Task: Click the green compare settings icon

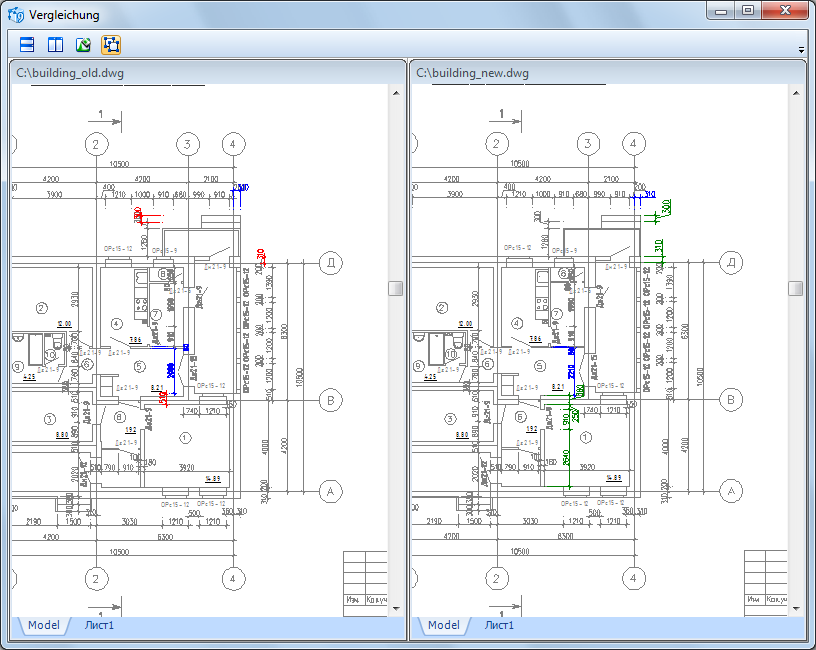Action: 83,45
